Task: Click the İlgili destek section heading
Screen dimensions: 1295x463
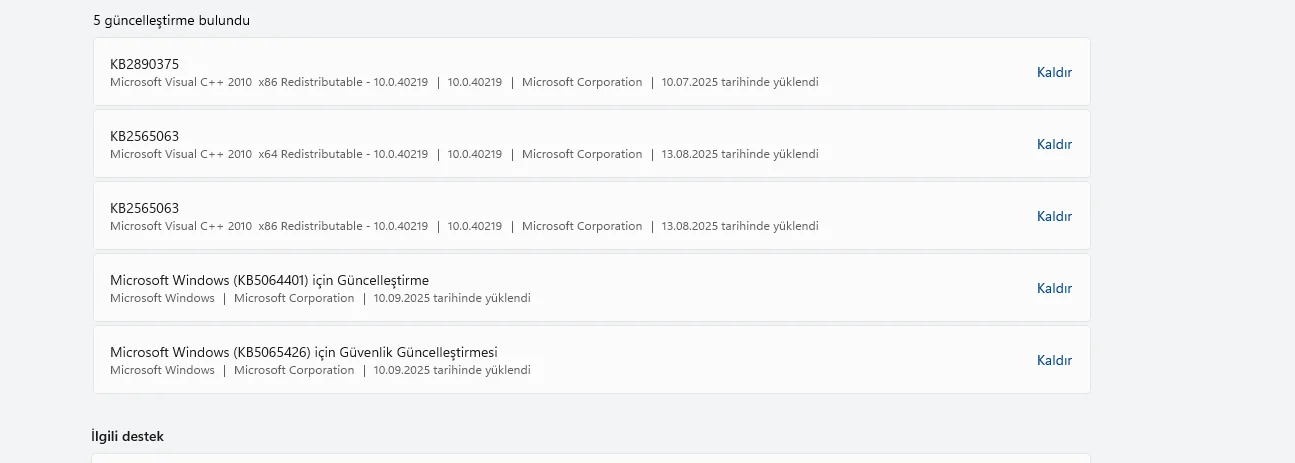Action: click(x=127, y=436)
